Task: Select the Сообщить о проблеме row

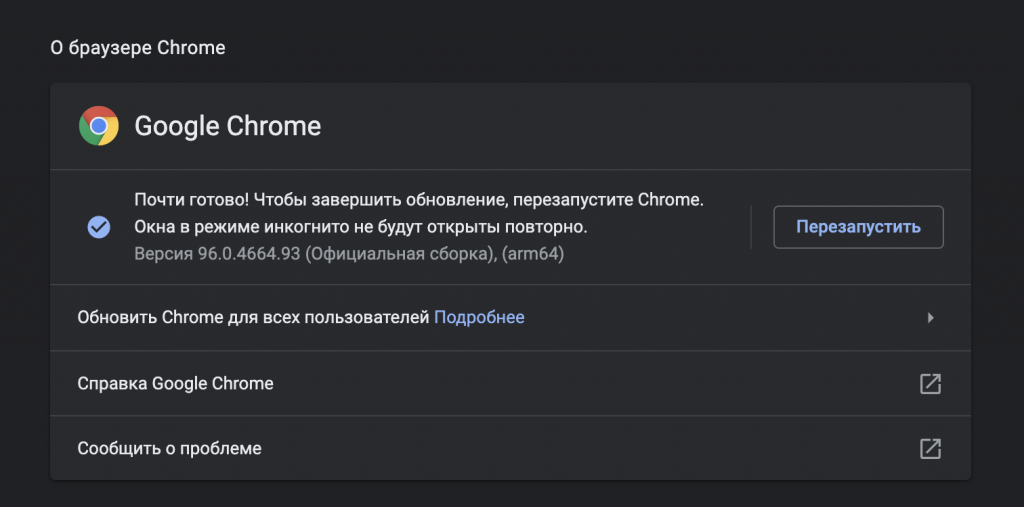Action: point(169,449)
